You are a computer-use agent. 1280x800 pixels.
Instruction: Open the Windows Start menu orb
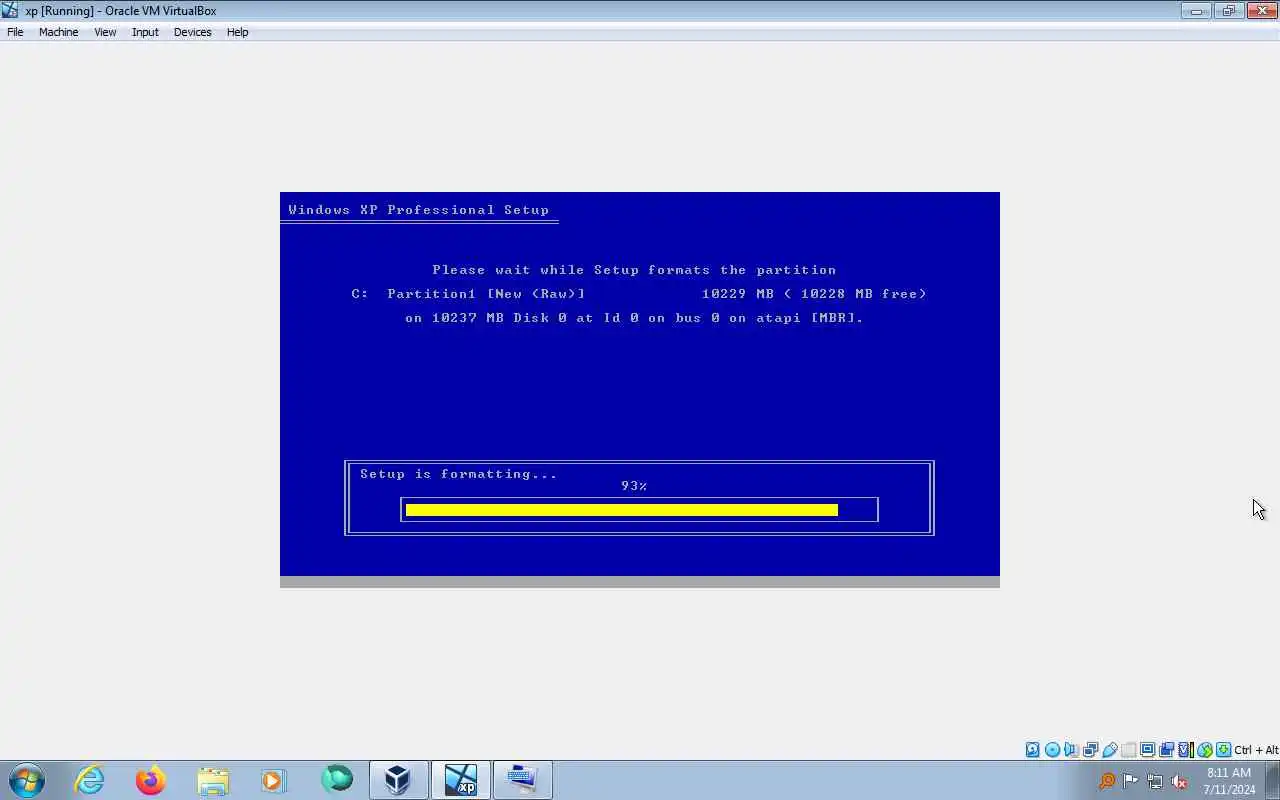click(x=27, y=780)
